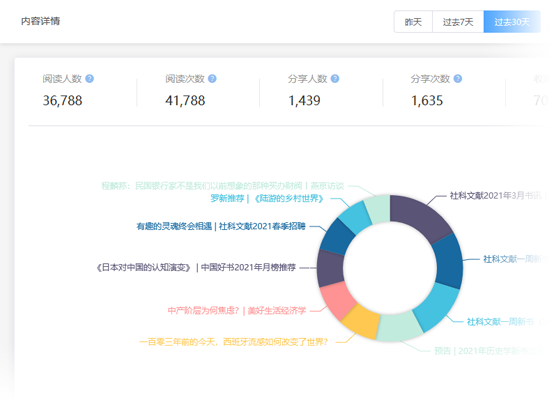This screenshot has height=402, width=550.
Task: Click help icon next to 分享次数
Action: [458, 79]
